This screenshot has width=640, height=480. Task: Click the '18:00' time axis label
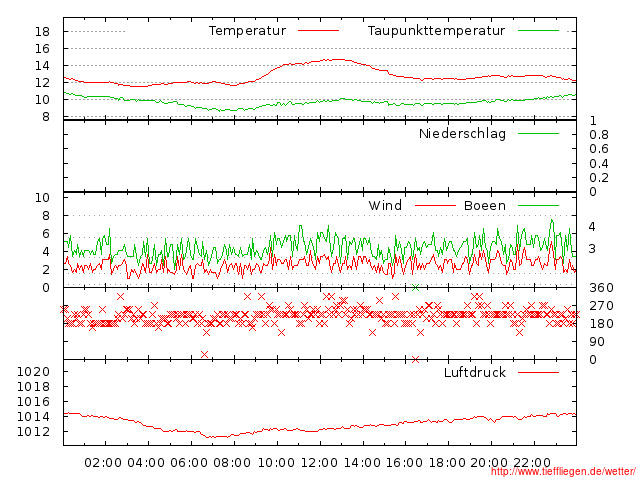[x=447, y=463]
